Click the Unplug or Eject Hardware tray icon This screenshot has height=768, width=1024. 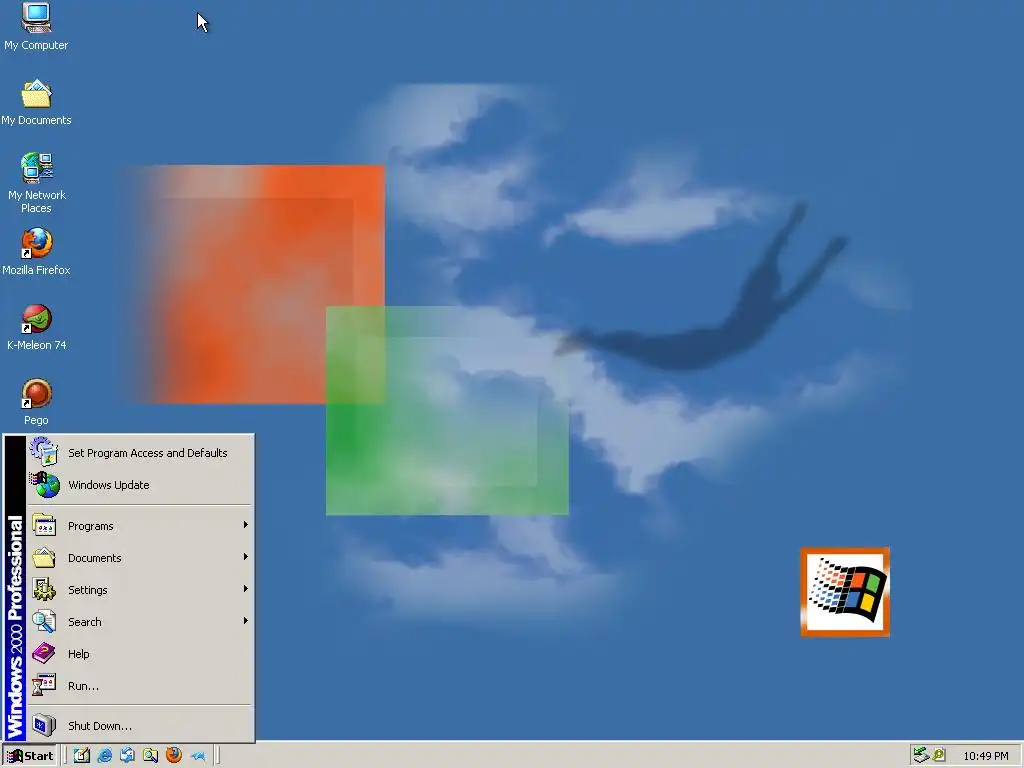pos(921,755)
